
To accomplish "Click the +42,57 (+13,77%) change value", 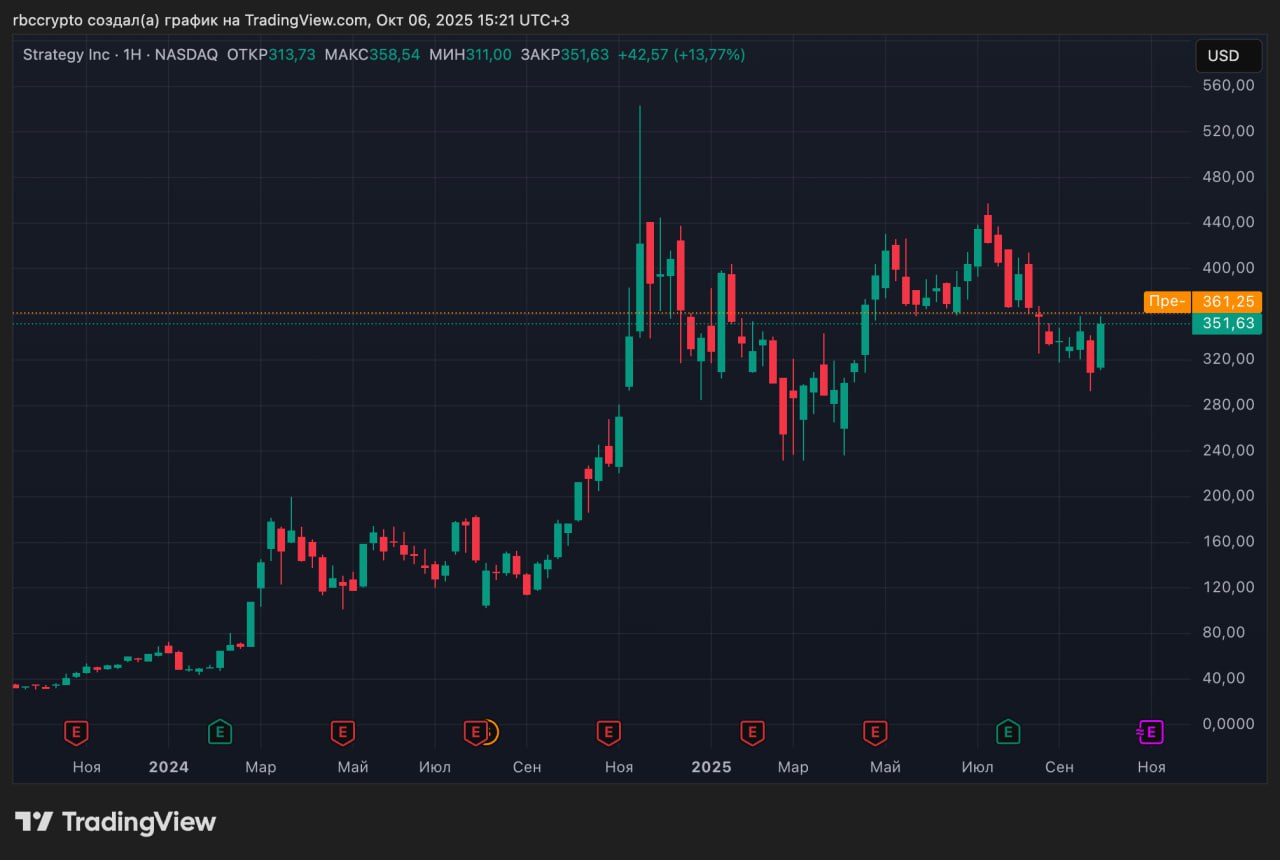I will pyautogui.click(x=681, y=55).
